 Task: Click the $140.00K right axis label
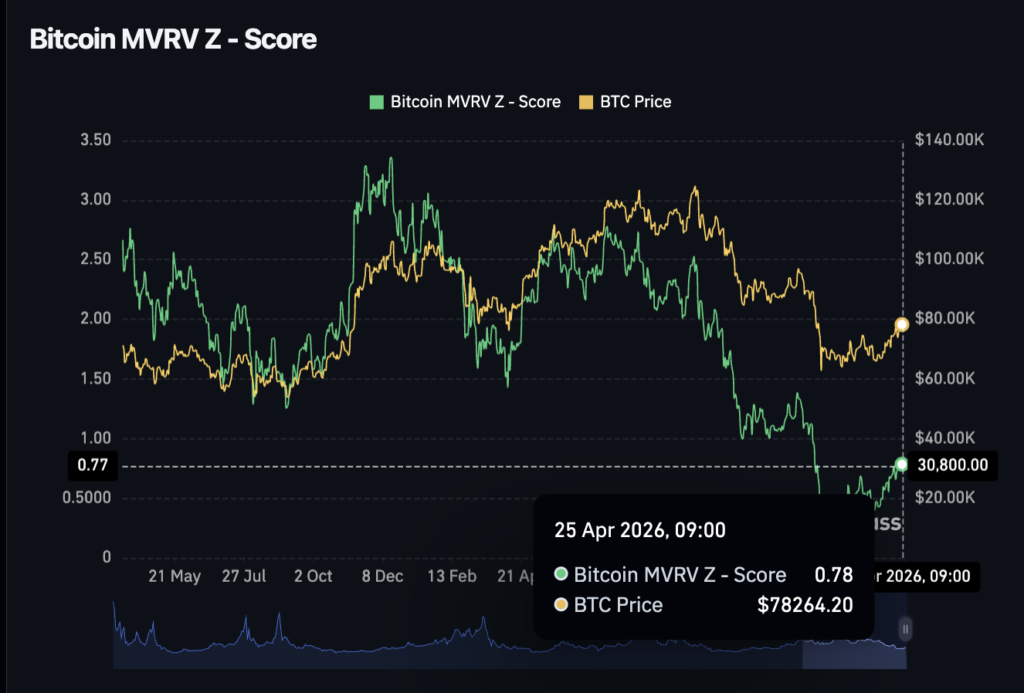[x=949, y=140]
